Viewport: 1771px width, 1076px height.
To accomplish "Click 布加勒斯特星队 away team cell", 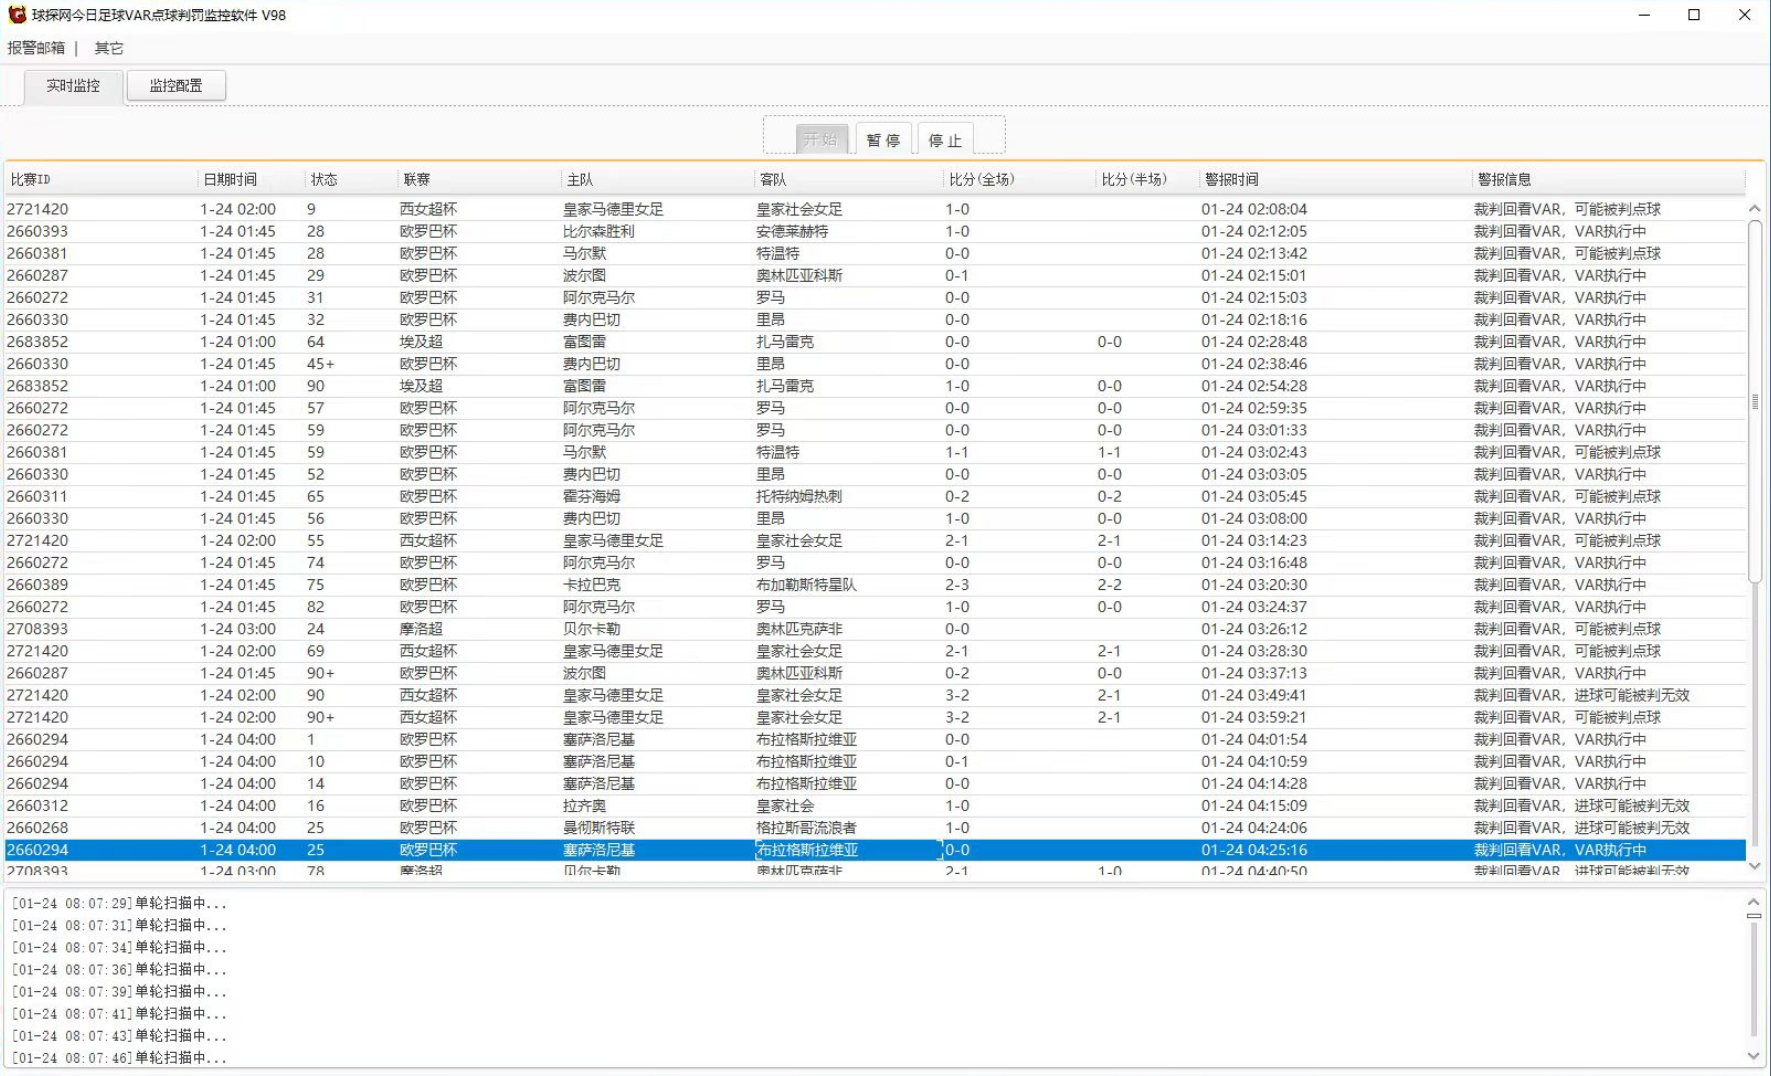I will click(806, 585).
